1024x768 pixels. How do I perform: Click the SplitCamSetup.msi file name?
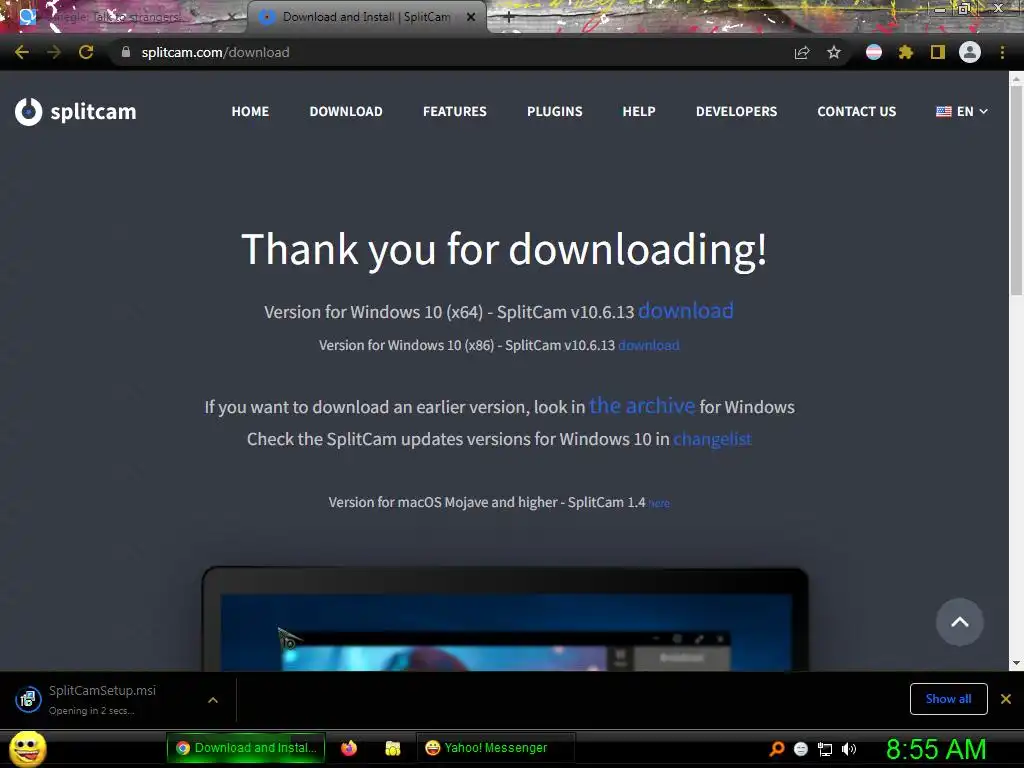pos(103,690)
